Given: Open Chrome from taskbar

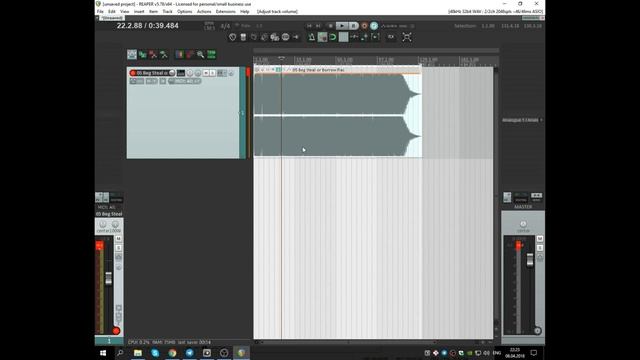Looking at the screenshot, I should click(x=172, y=353).
